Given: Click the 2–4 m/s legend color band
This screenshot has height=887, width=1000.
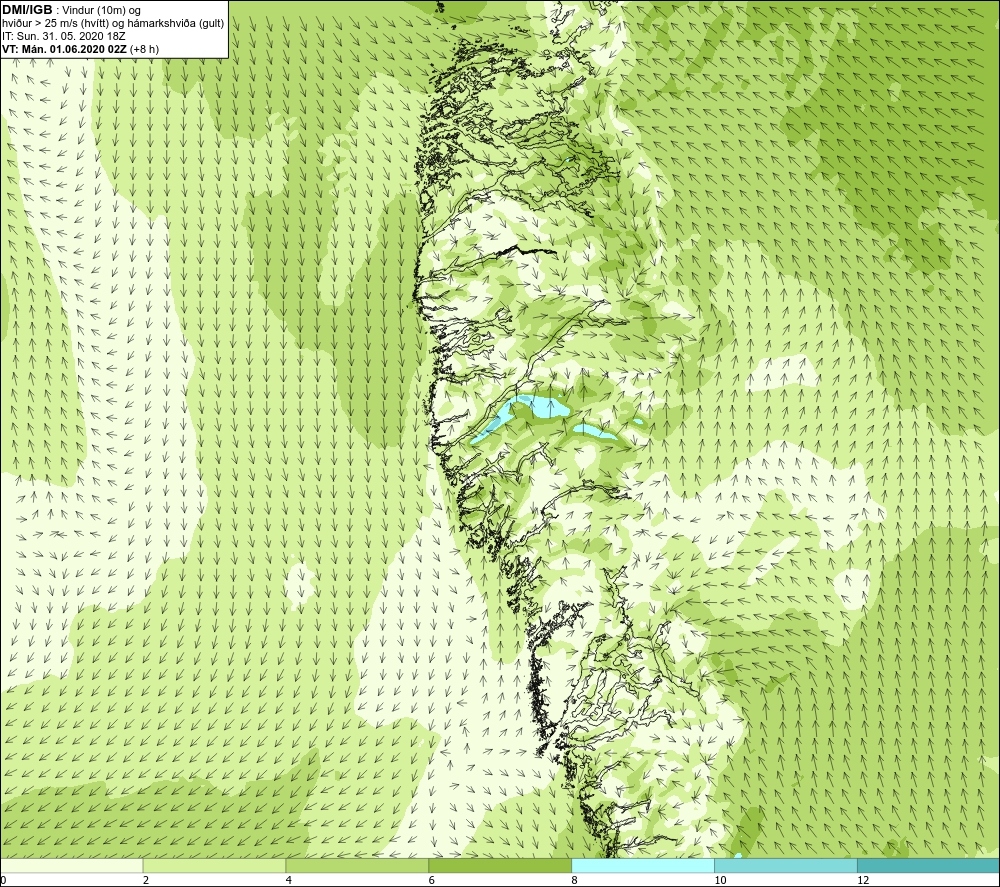Looking at the screenshot, I should [214, 865].
